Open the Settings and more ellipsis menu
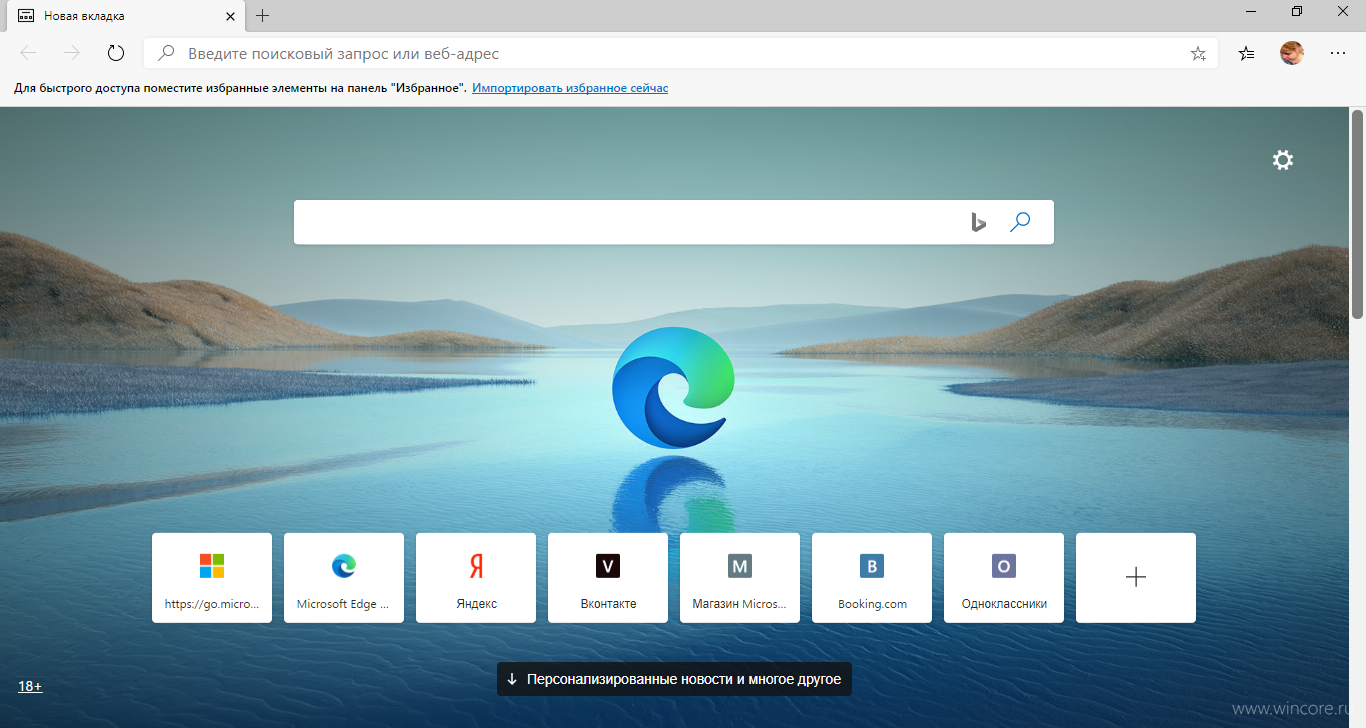The height and width of the screenshot is (728, 1366). [1338, 53]
